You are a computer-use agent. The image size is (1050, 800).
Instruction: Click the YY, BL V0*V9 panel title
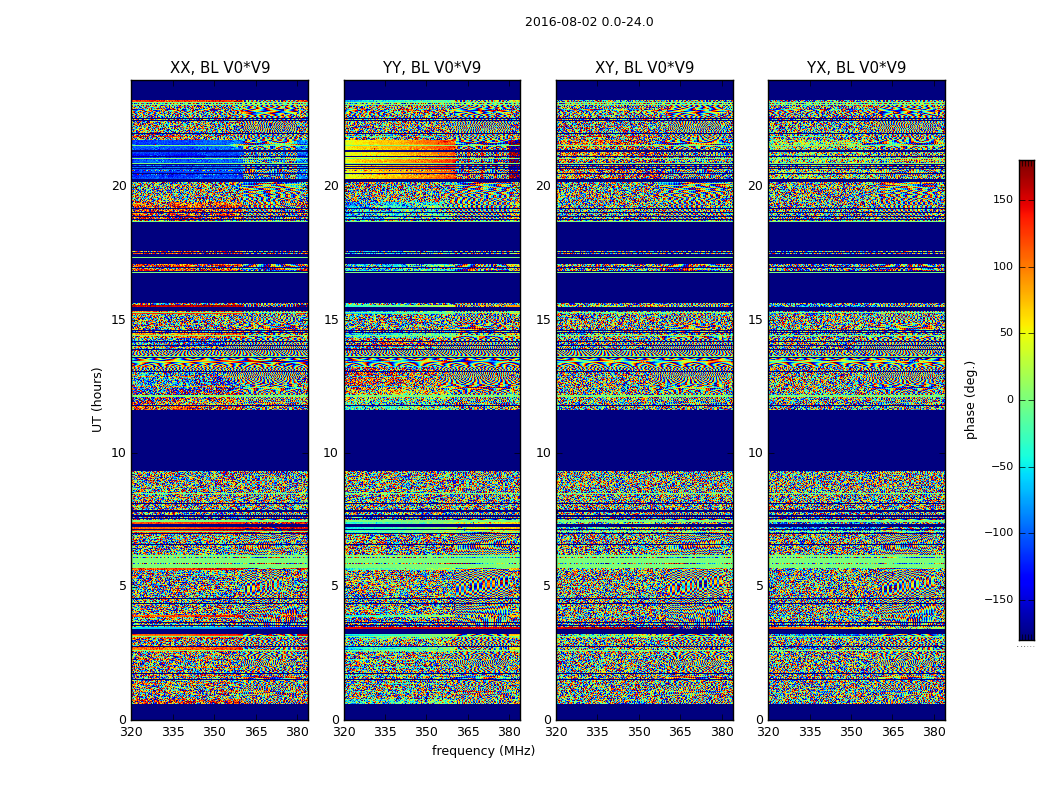(x=432, y=68)
